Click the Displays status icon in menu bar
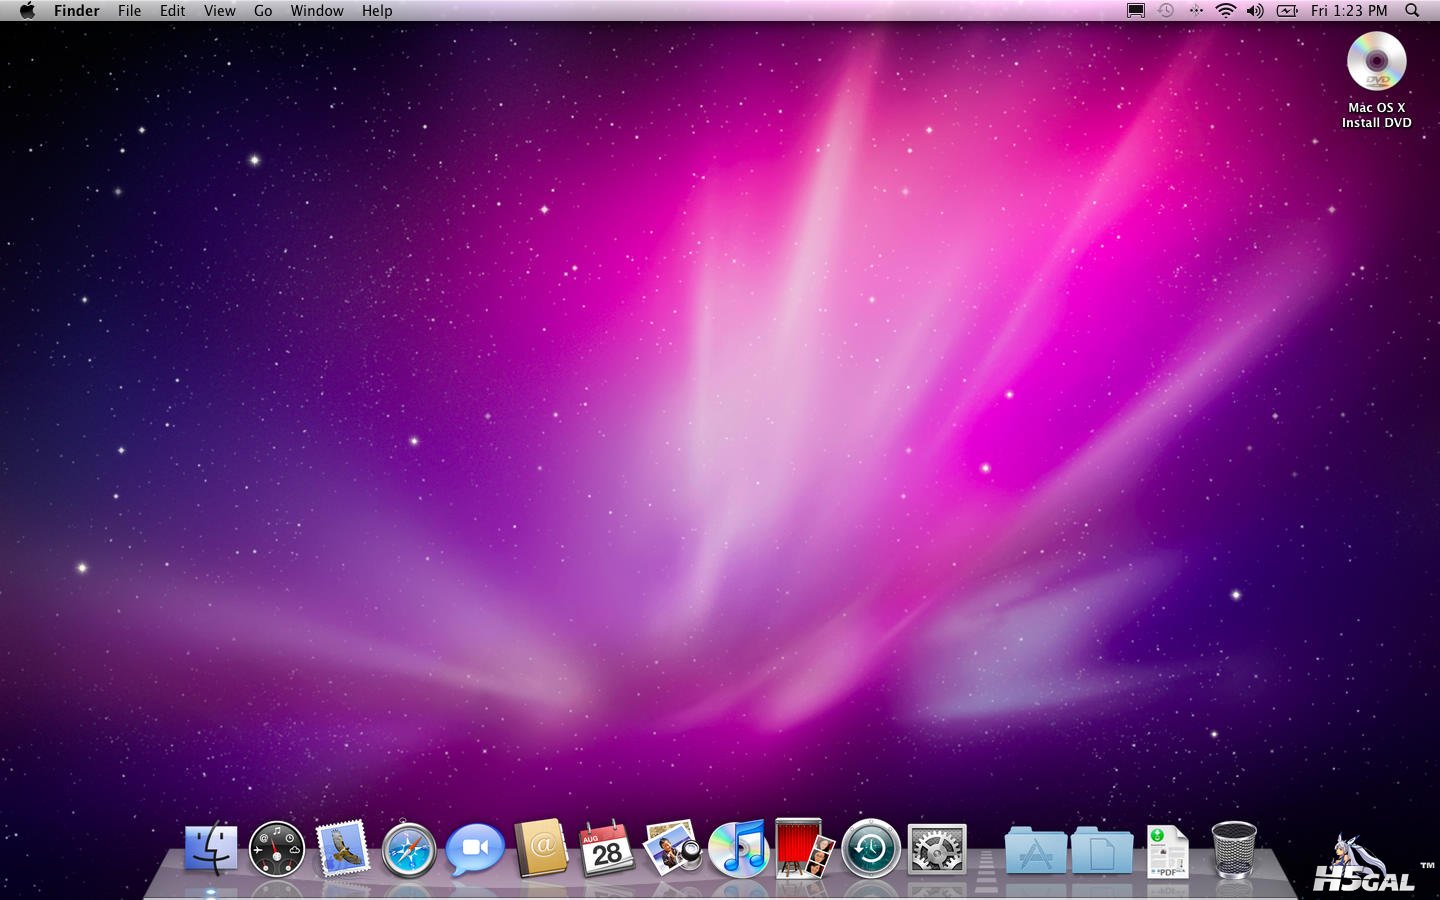 pos(1136,11)
